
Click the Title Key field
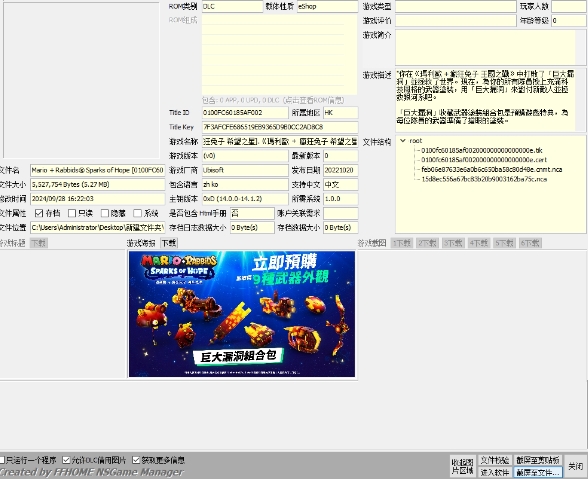[280, 127]
